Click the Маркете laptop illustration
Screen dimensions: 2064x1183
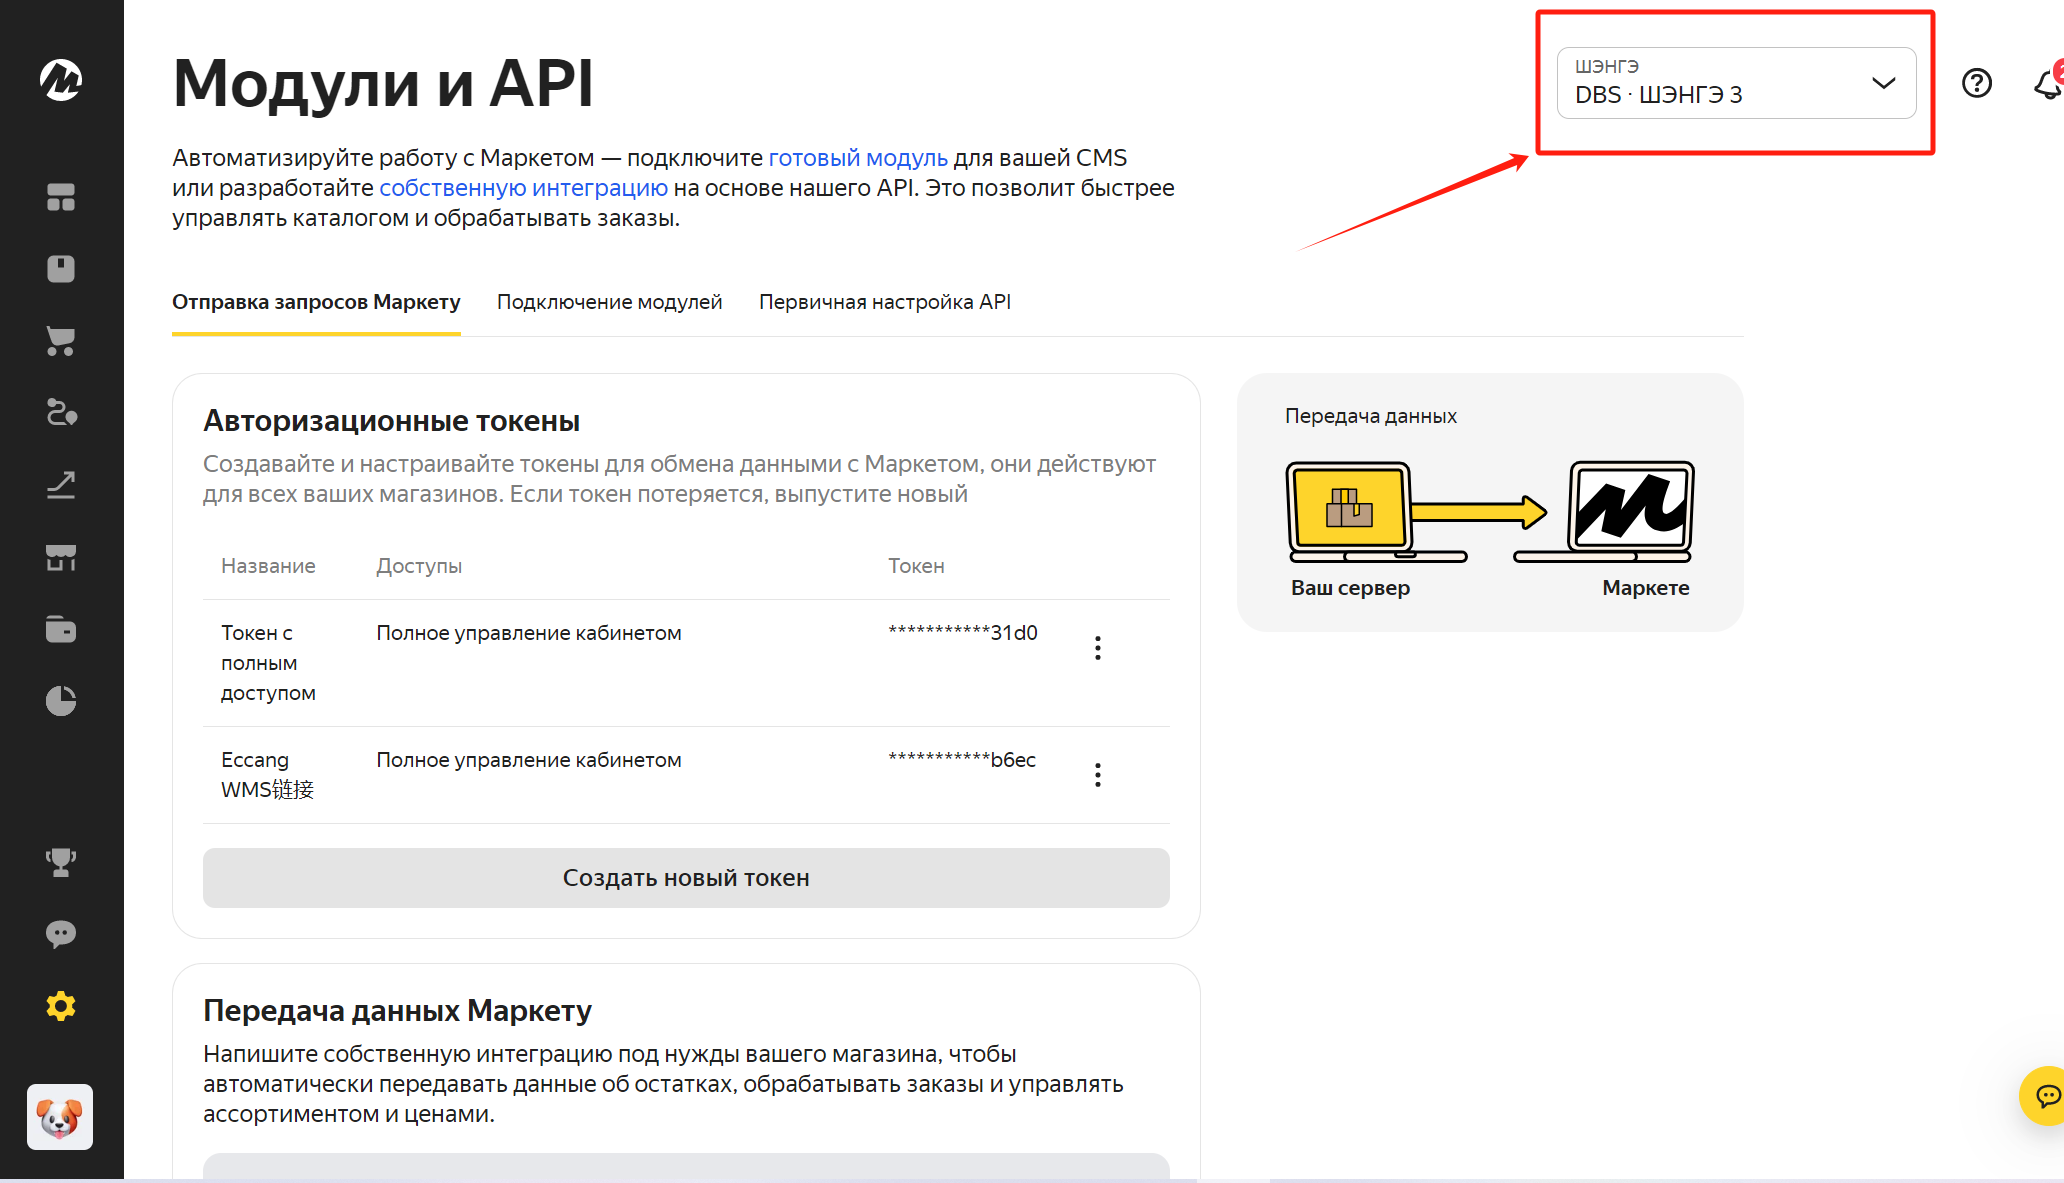coord(1605,512)
